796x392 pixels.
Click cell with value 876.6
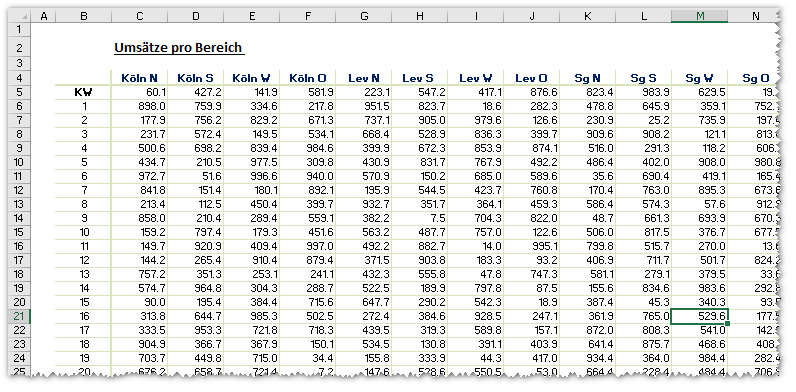point(532,92)
